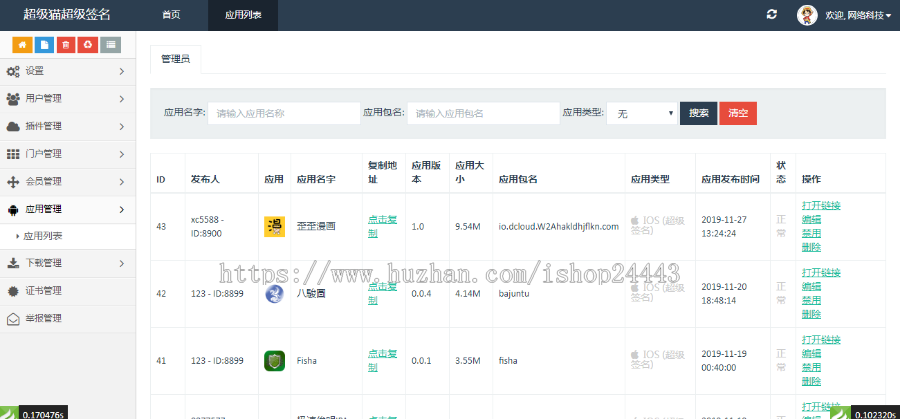Open the 欢迎, 网络科技 user dropdown

[x=858, y=15]
